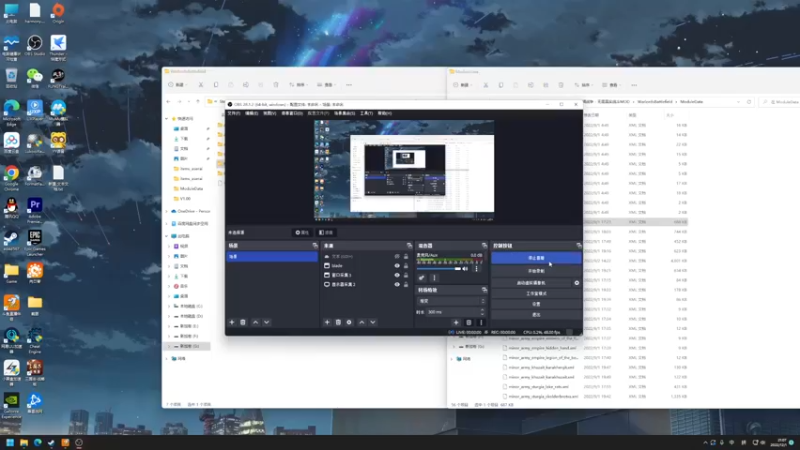Mute the microphone speaker icon in mixer
This screenshot has width=800, height=450.
(x=466, y=268)
